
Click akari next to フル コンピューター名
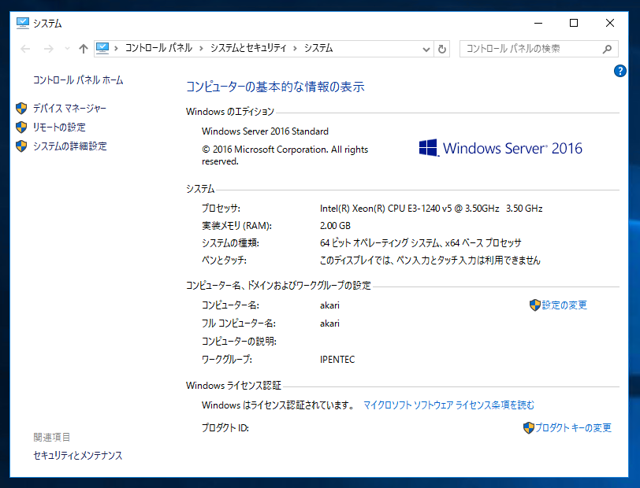(x=330, y=324)
